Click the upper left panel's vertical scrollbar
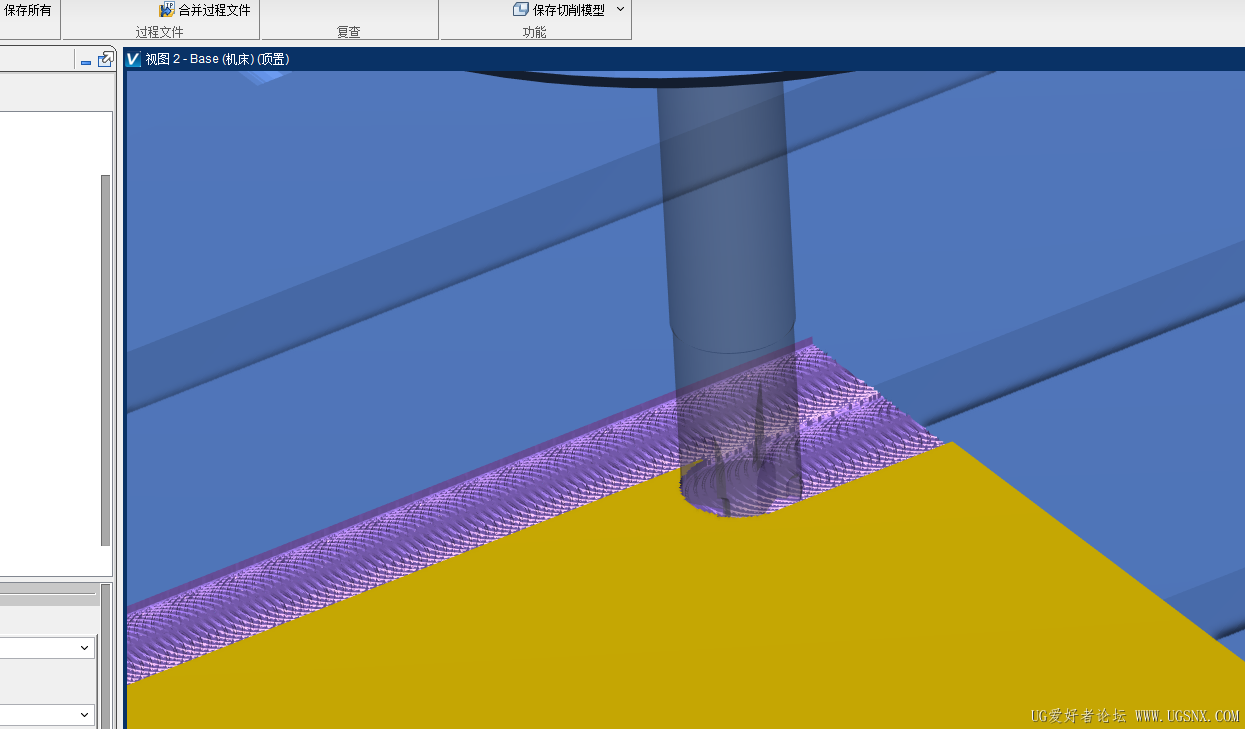This screenshot has height=729, width=1245. coord(105,360)
